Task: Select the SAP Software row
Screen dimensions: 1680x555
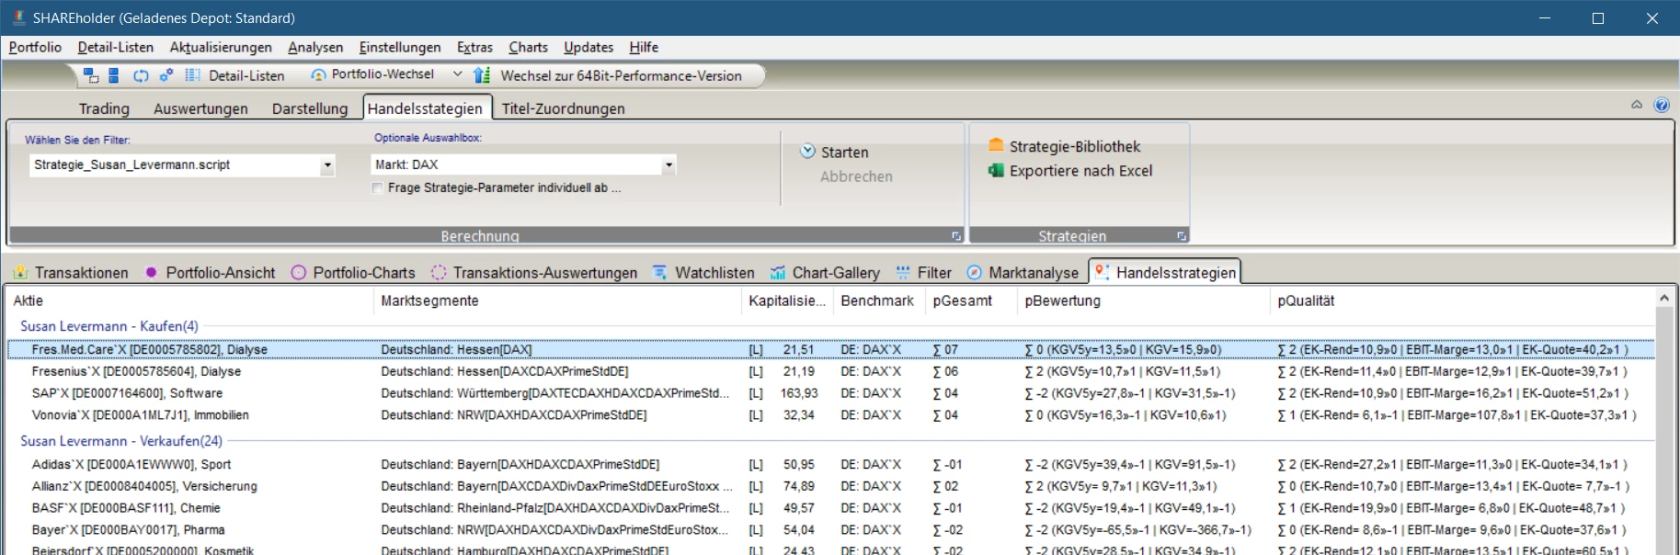Action: click(x=831, y=394)
